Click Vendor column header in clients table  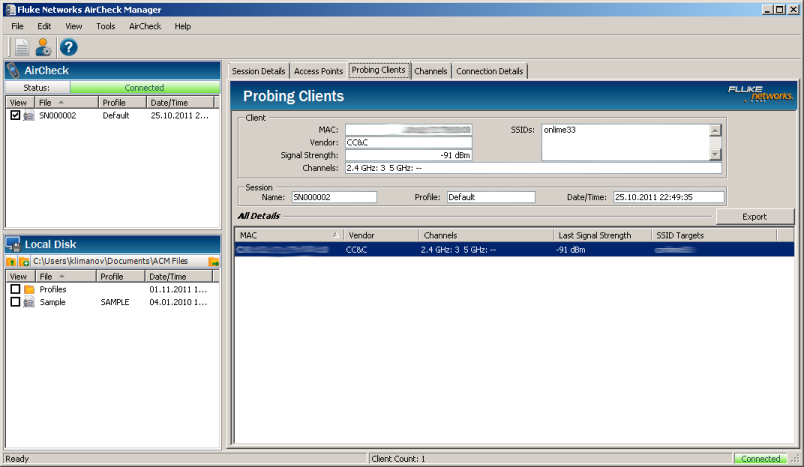coord(381,235)
